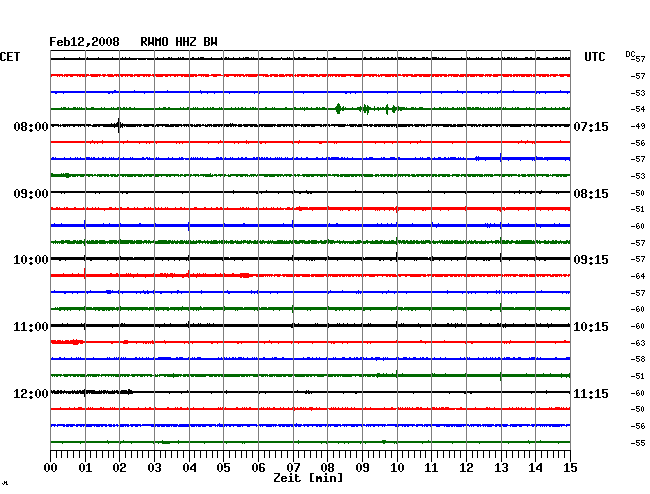The width and height of the screenshot is (650, 494).
Task: Click the 08:15 UTC time label
Action: tap(591, 194)
